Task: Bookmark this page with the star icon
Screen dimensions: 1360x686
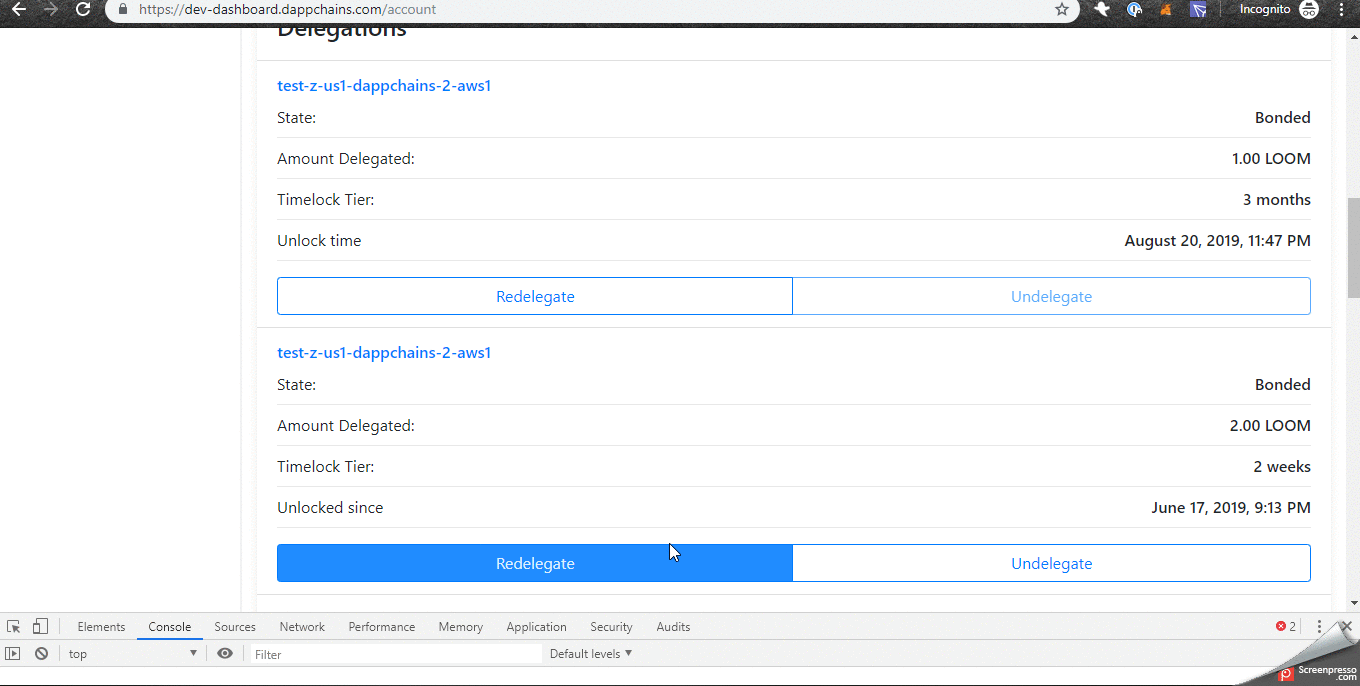Action: [1062, 9]
